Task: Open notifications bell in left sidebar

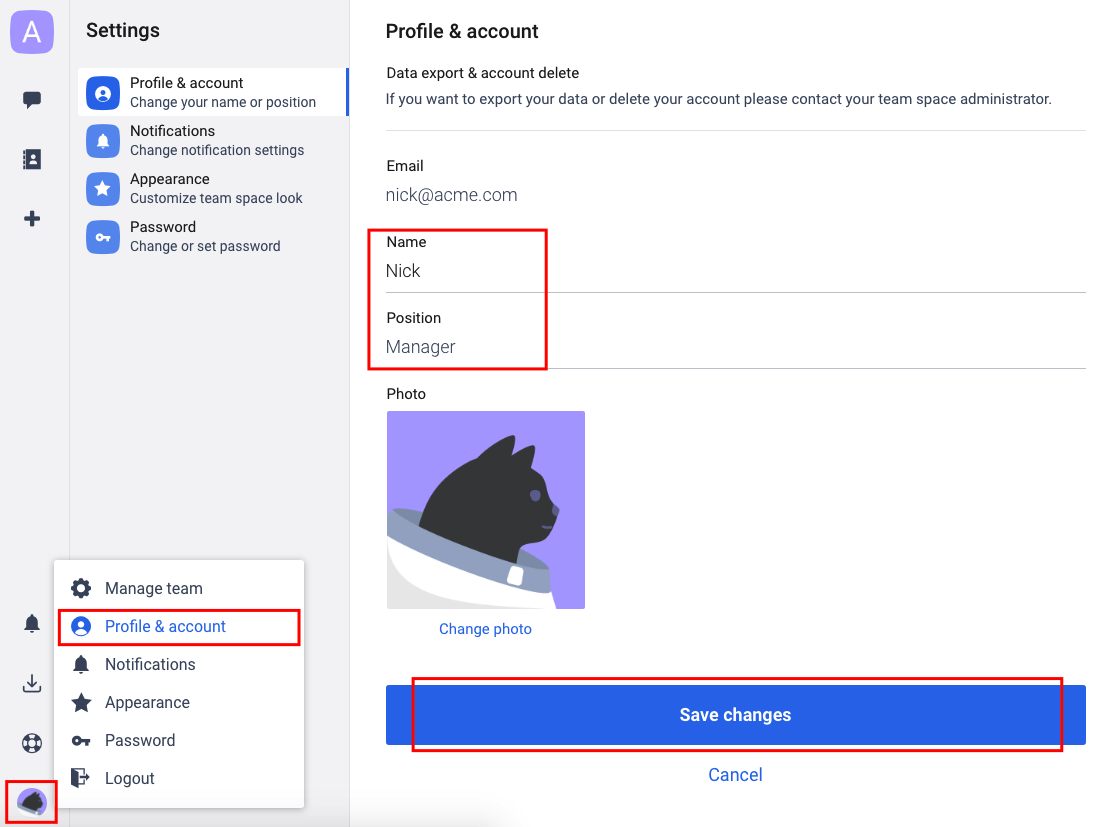Action: (x=32, y=624)
